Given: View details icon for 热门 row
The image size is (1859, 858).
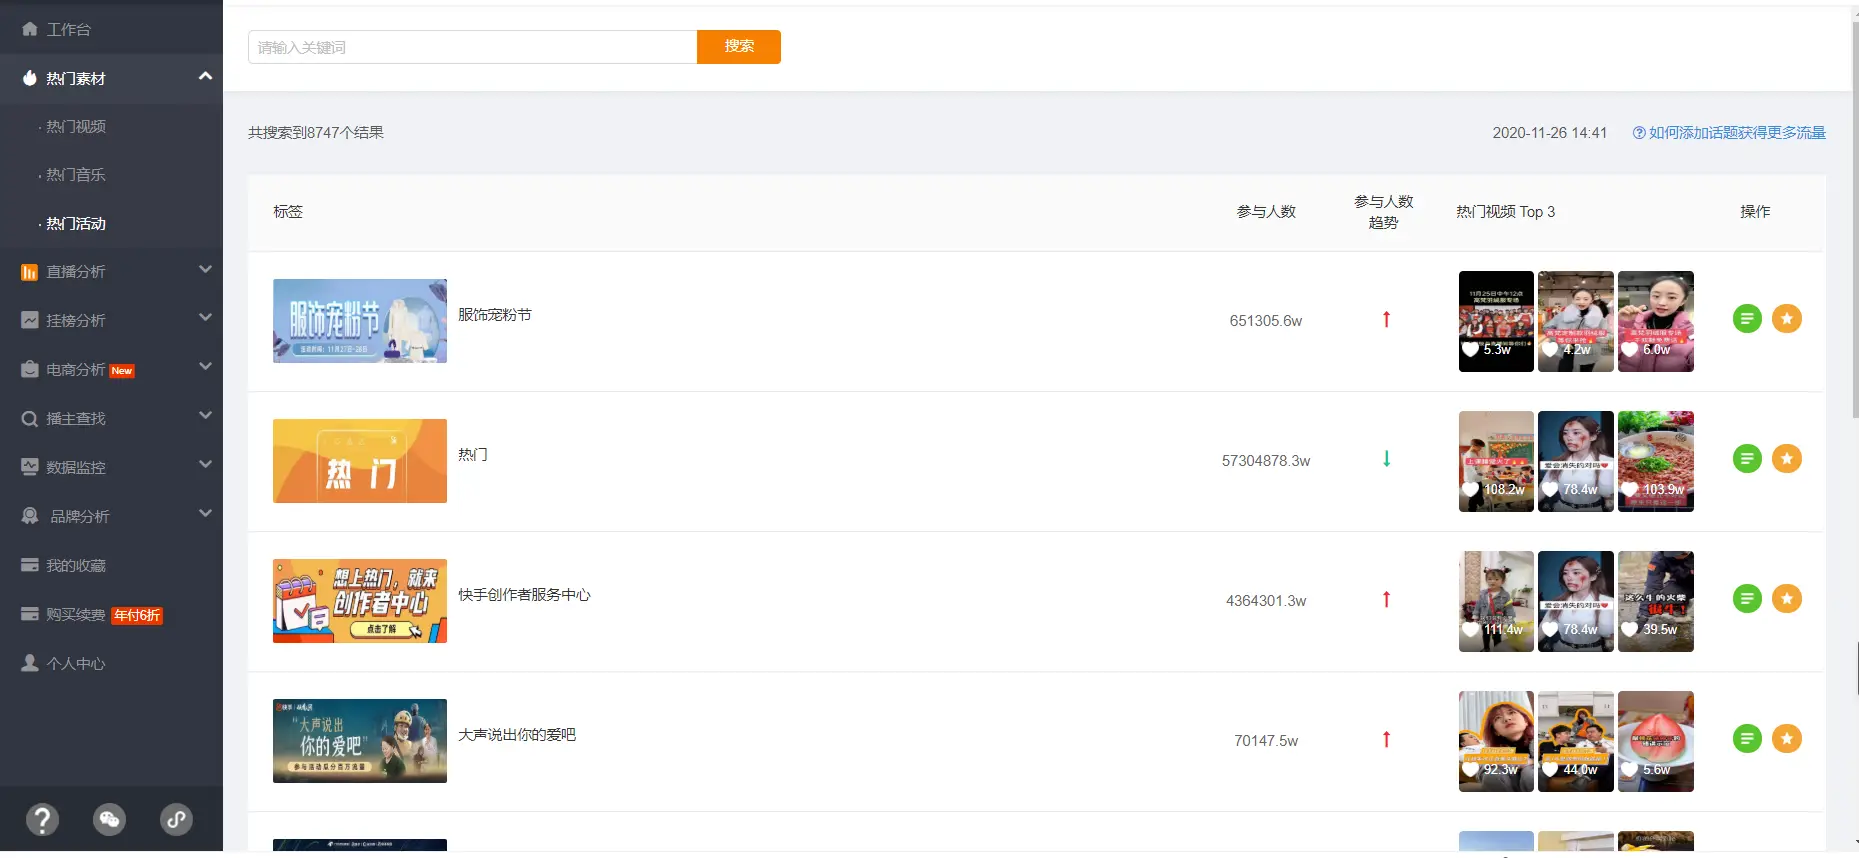Looking at the screenshot, I should (x=1747, y=459).
